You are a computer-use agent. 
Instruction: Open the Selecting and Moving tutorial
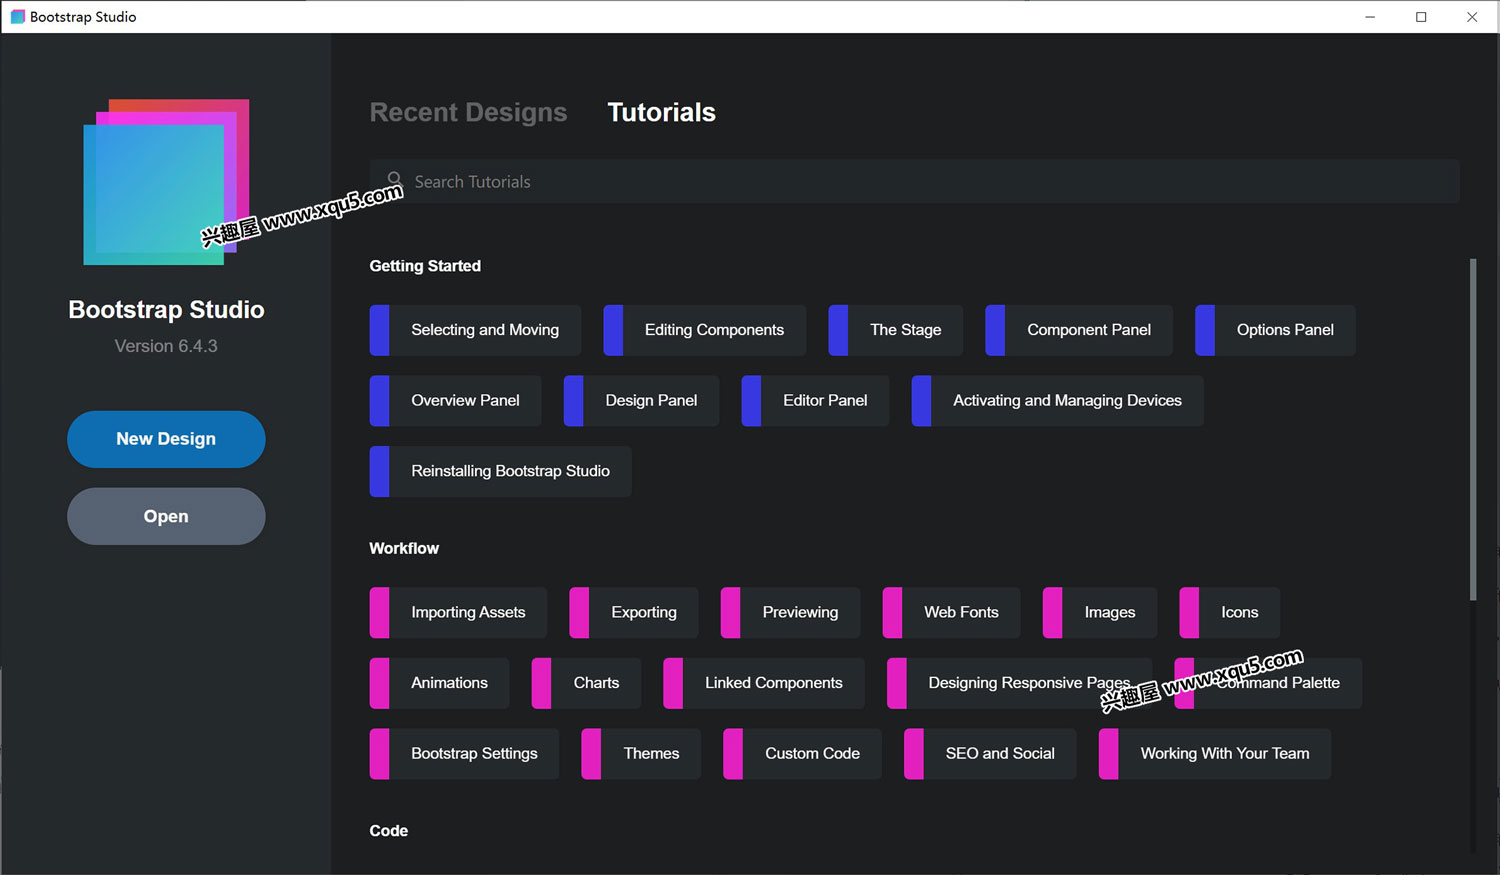475,330
